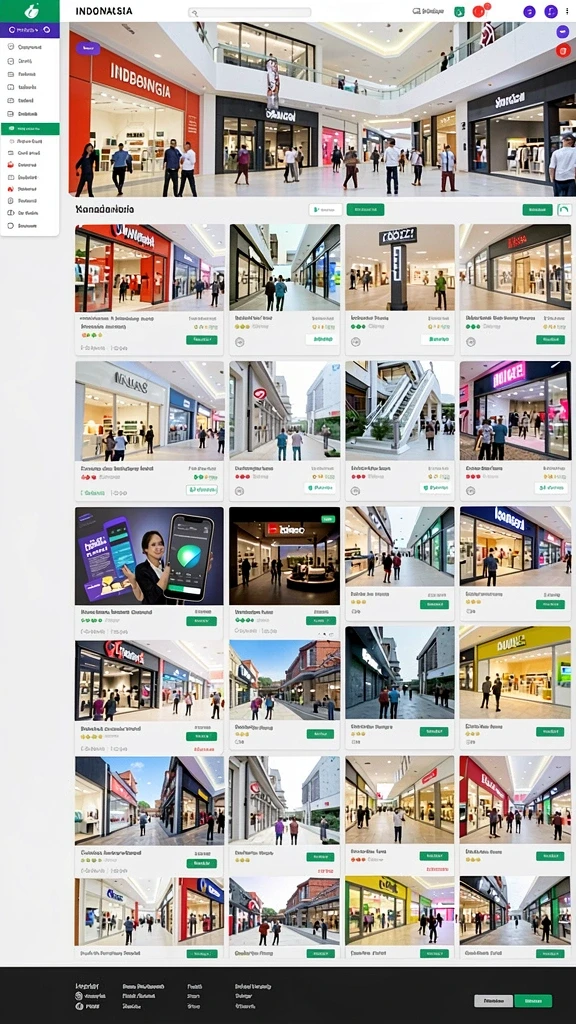Click the round gray icon on the second listing card
The width and height of the screenshot is (576, 1024).
pyautogui.click(x=240, y=341)
